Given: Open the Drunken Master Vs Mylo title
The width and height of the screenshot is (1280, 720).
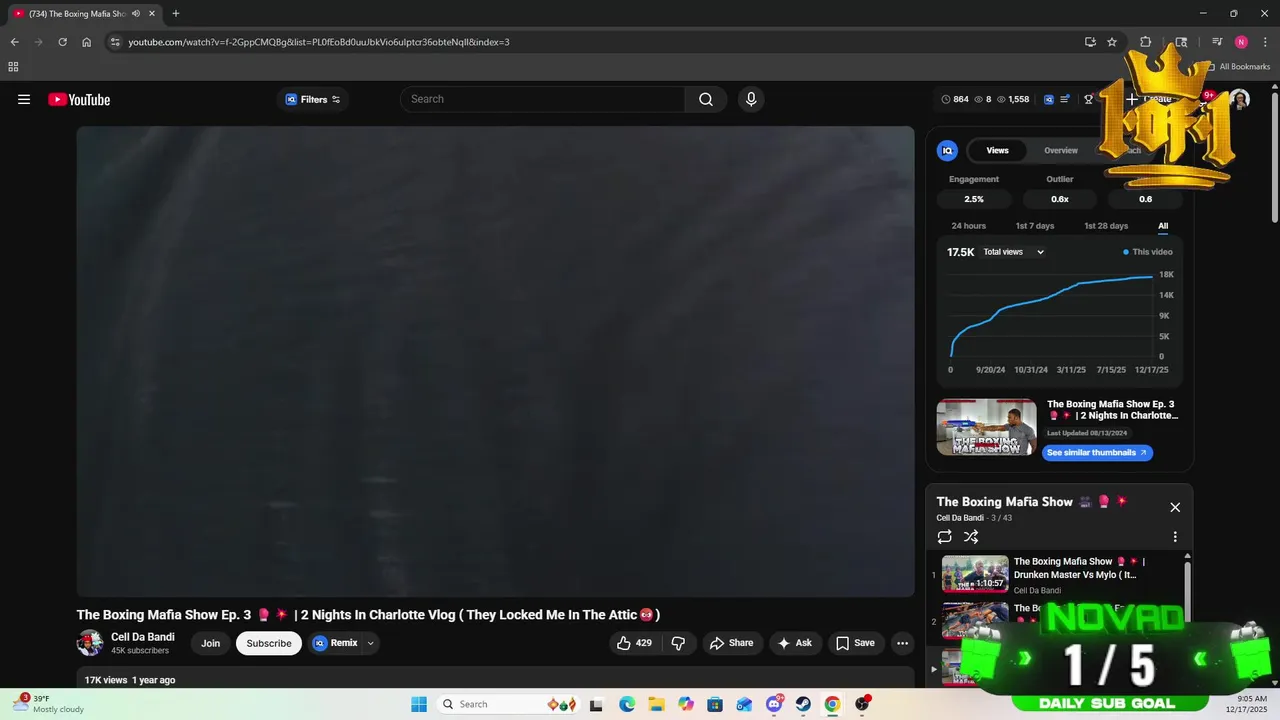Looking at the screenshot, I should click(1079, 568).
